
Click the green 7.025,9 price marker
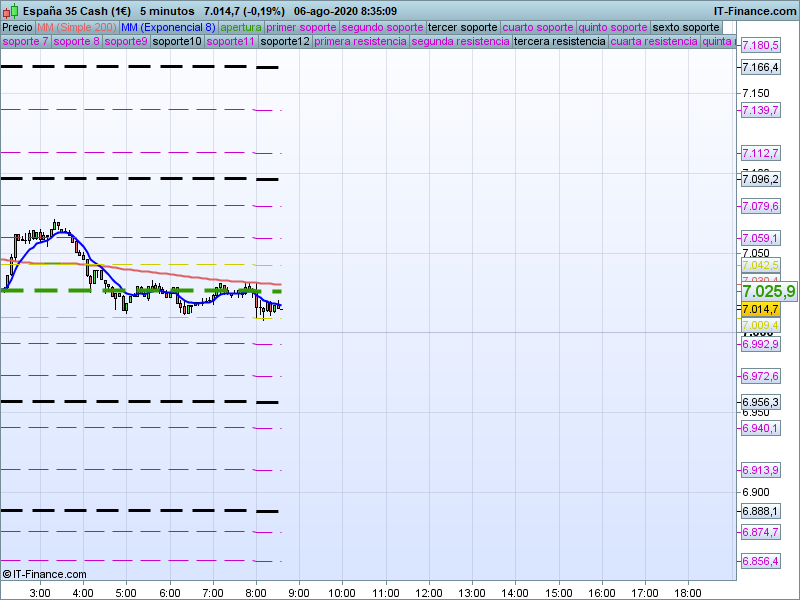tap(768, 291)
